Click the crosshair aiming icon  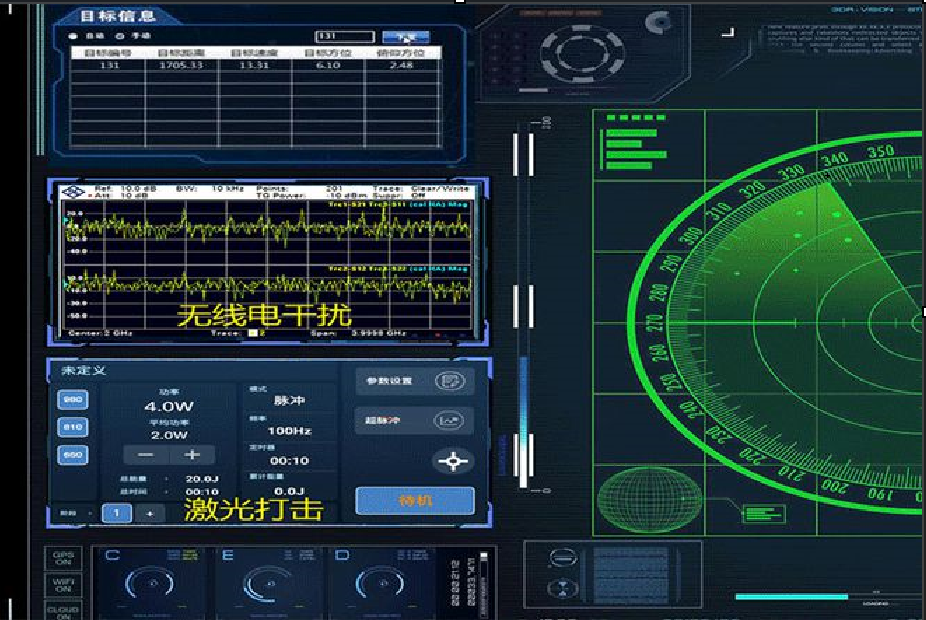coord(453,461)
